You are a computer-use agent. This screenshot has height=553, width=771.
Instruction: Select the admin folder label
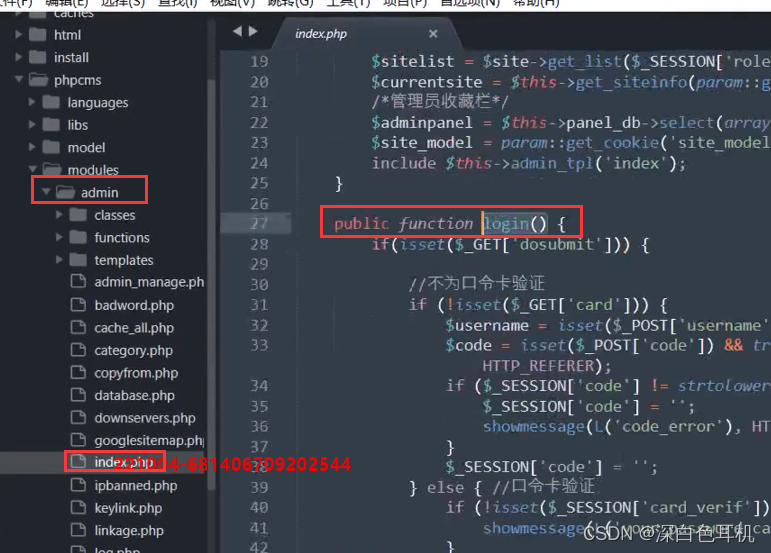tap(100, 192)
